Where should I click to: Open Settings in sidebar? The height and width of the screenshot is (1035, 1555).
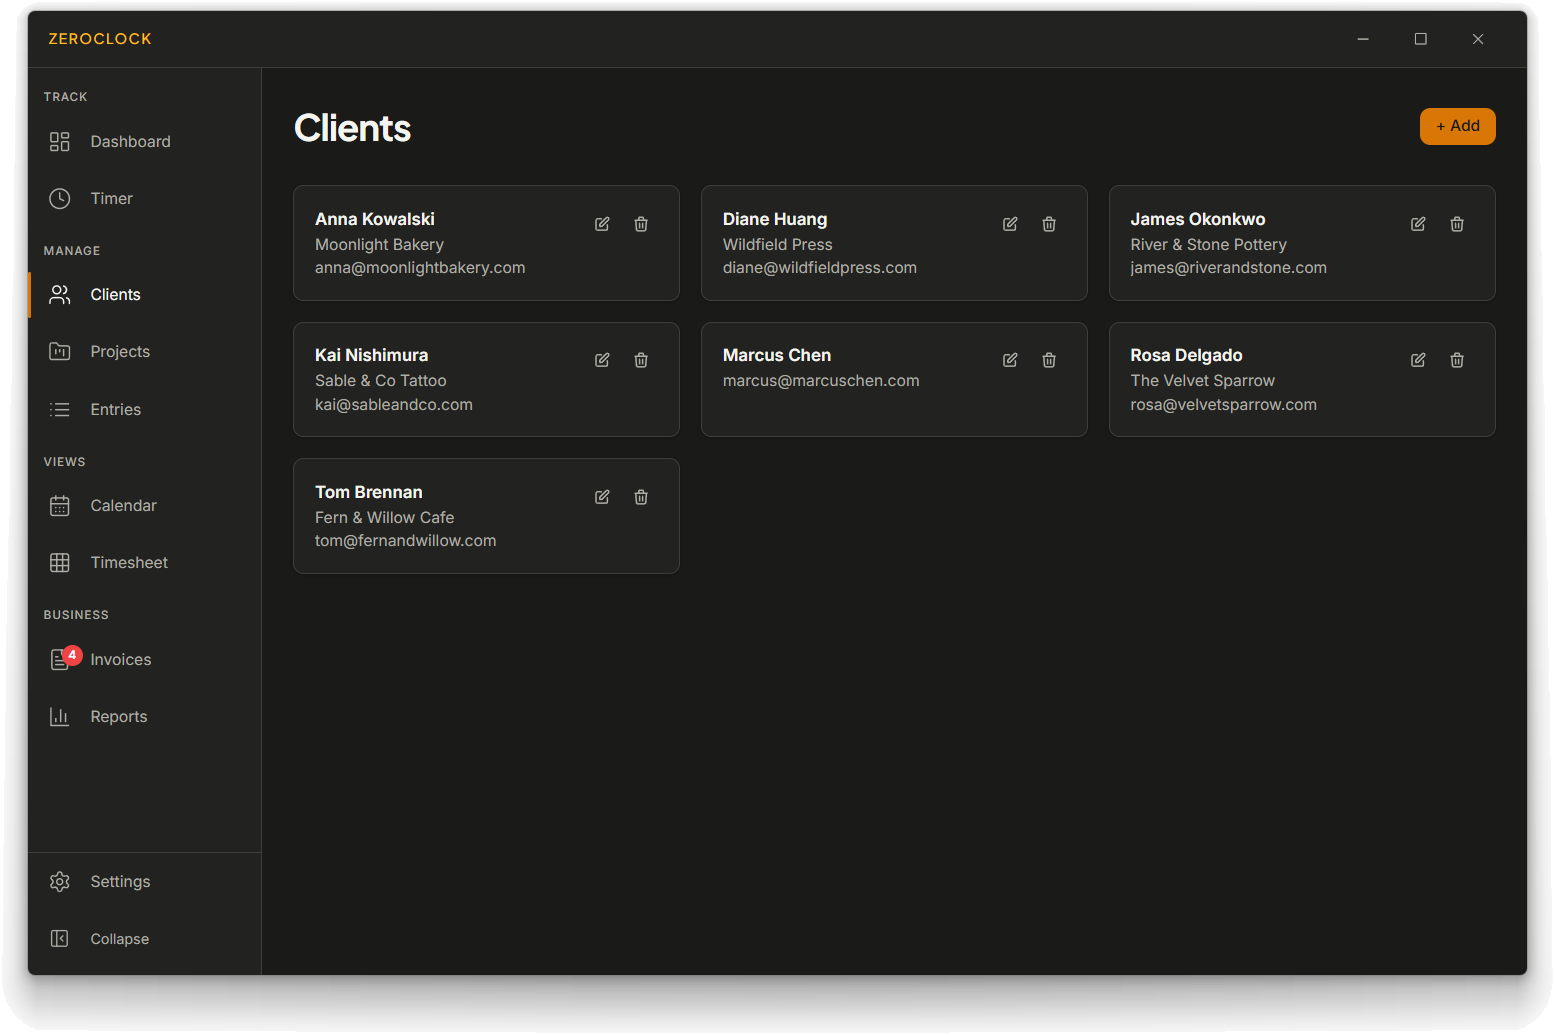pos(120,882)
